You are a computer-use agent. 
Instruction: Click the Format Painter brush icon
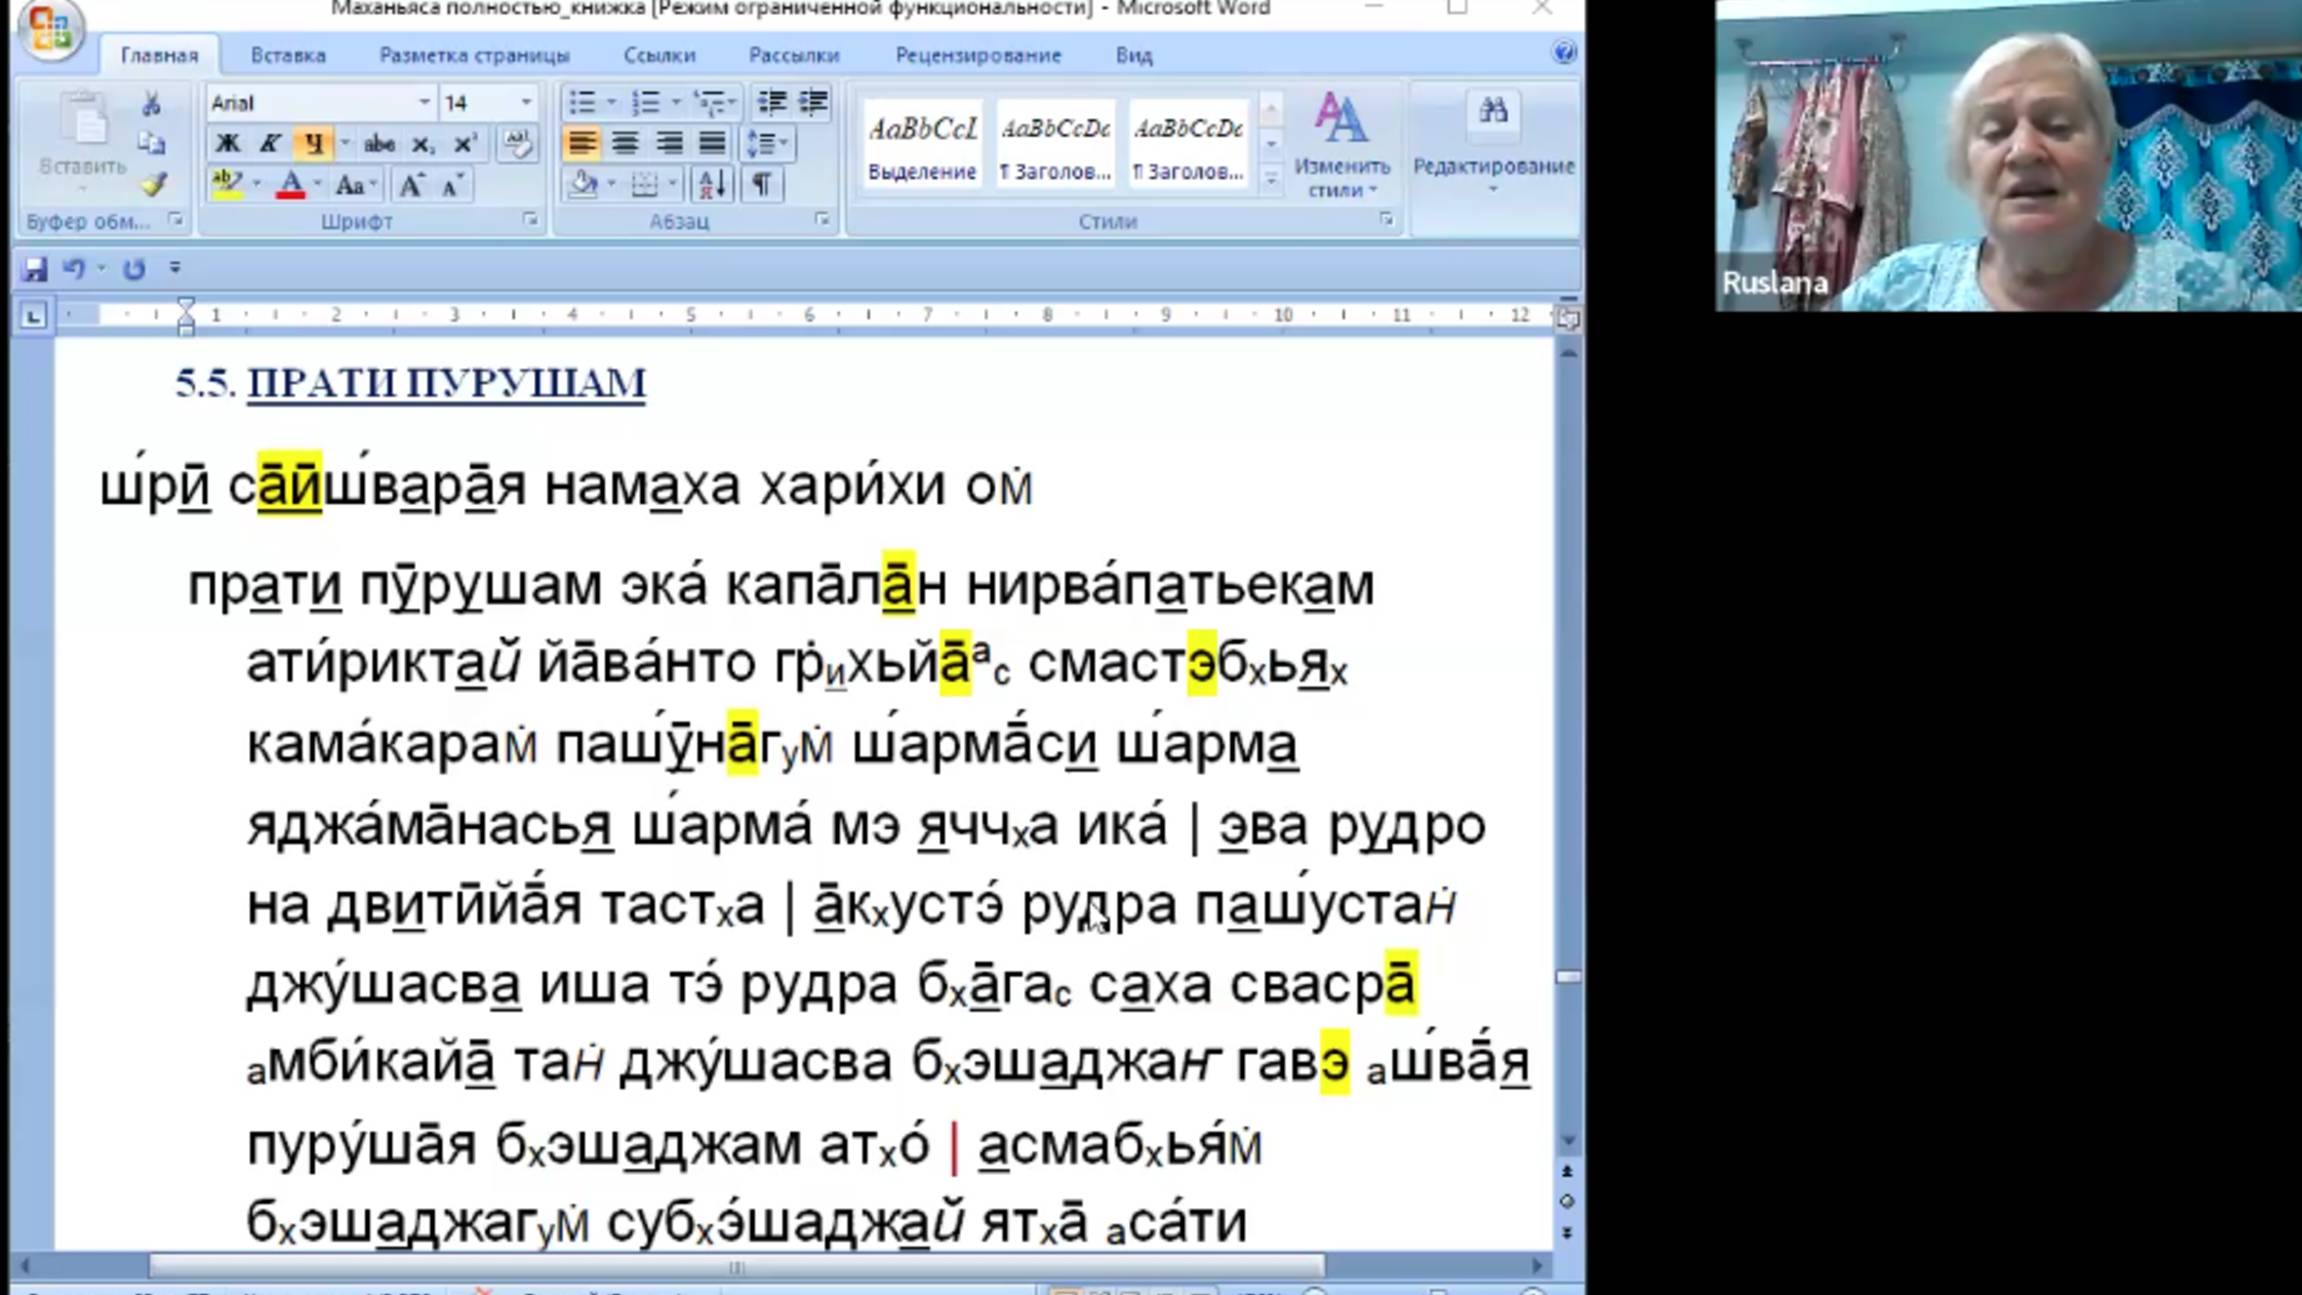pyautogui.click(x=153, y=185)
